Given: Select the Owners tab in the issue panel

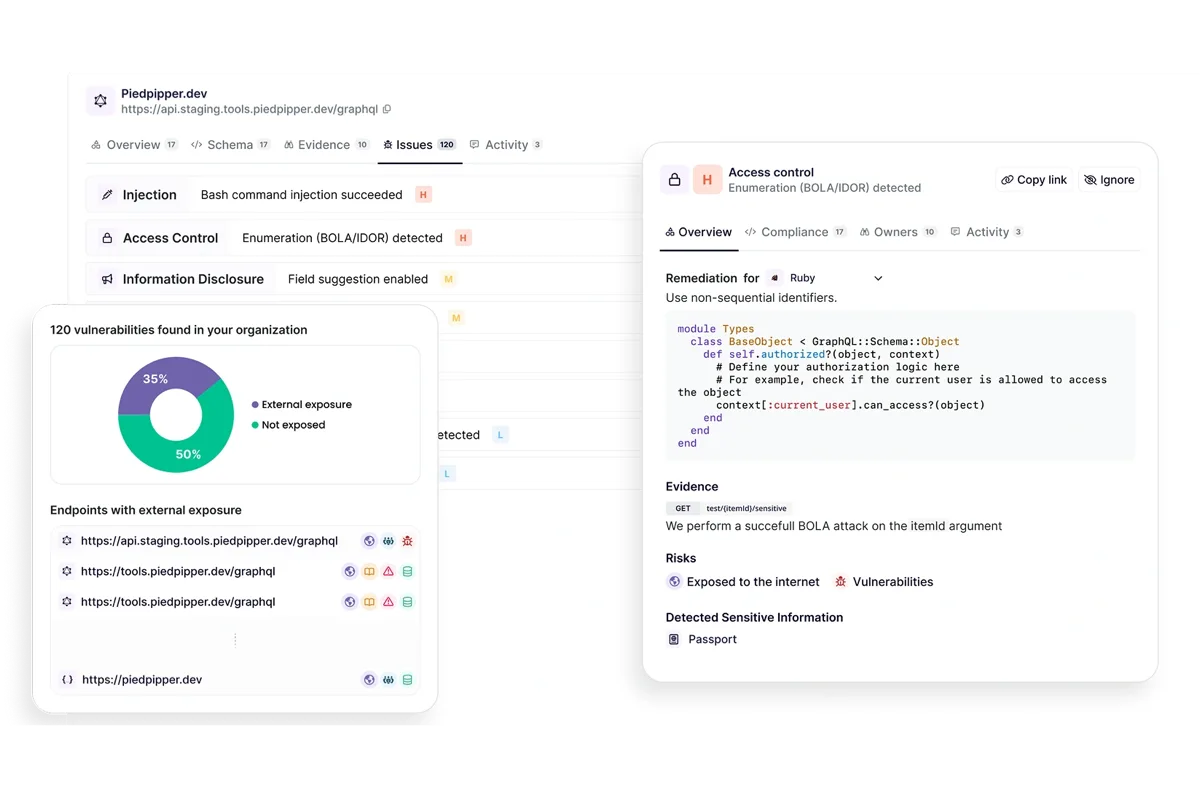Looking at the screenshot, I should pos(897,232).
